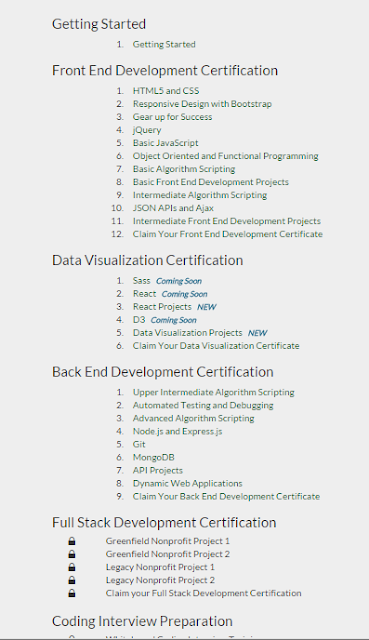Open the Getting Started lesson link

pyautogui.click(x=164, y=44)
